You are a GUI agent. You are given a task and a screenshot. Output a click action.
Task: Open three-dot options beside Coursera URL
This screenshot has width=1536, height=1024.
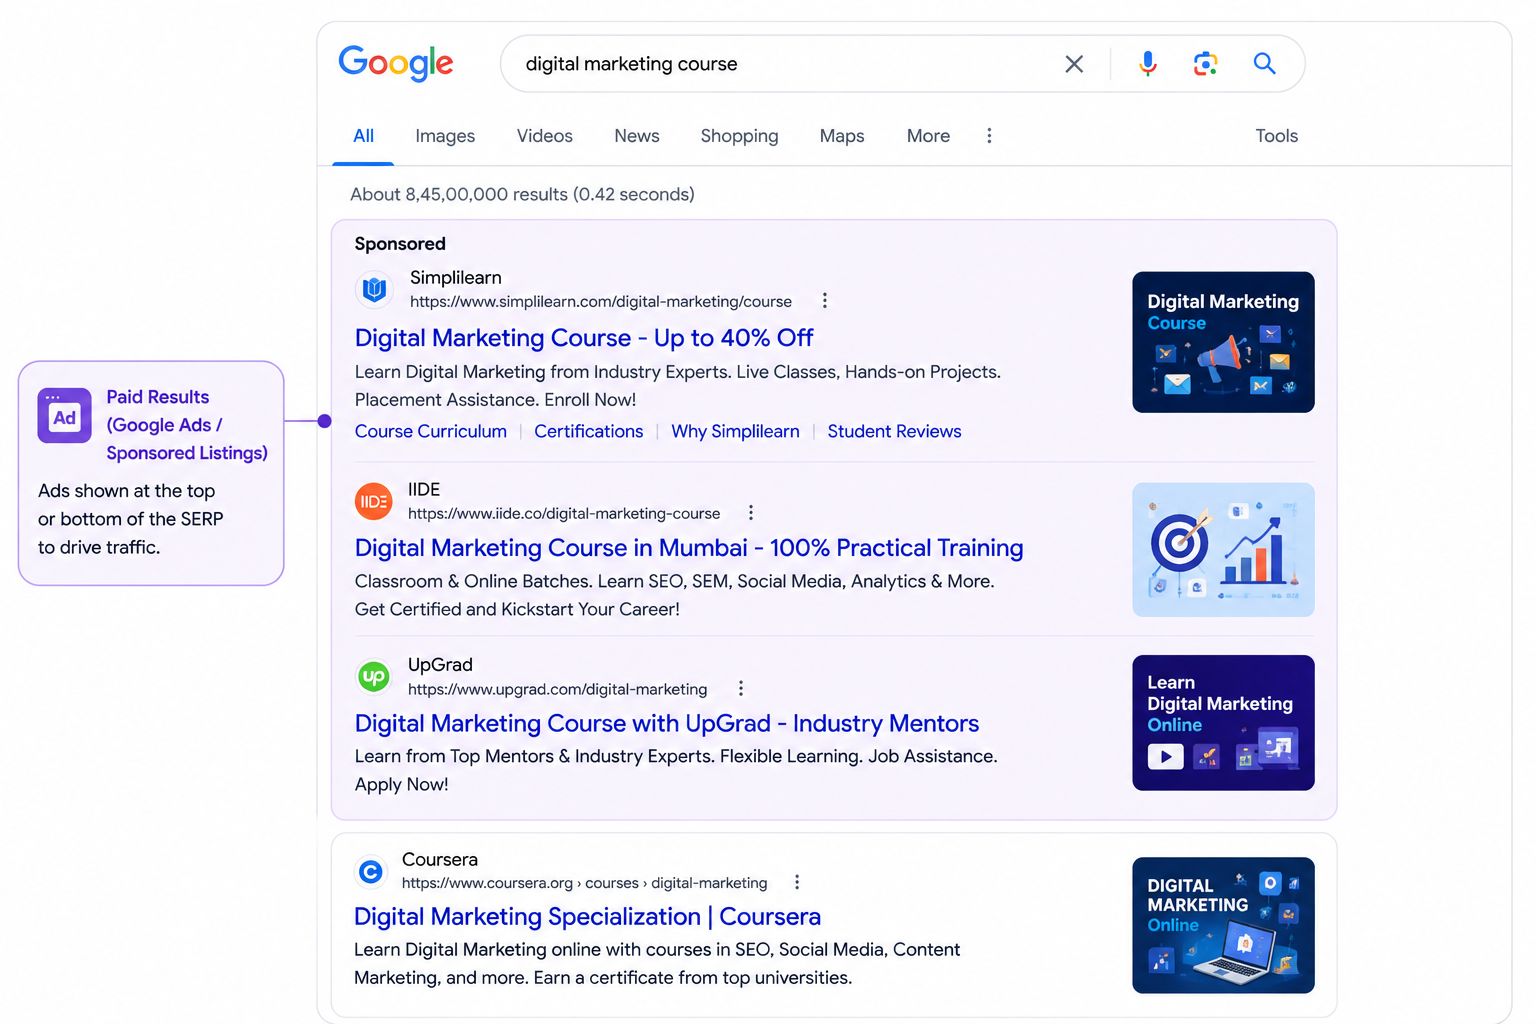(x=797, y=883)
